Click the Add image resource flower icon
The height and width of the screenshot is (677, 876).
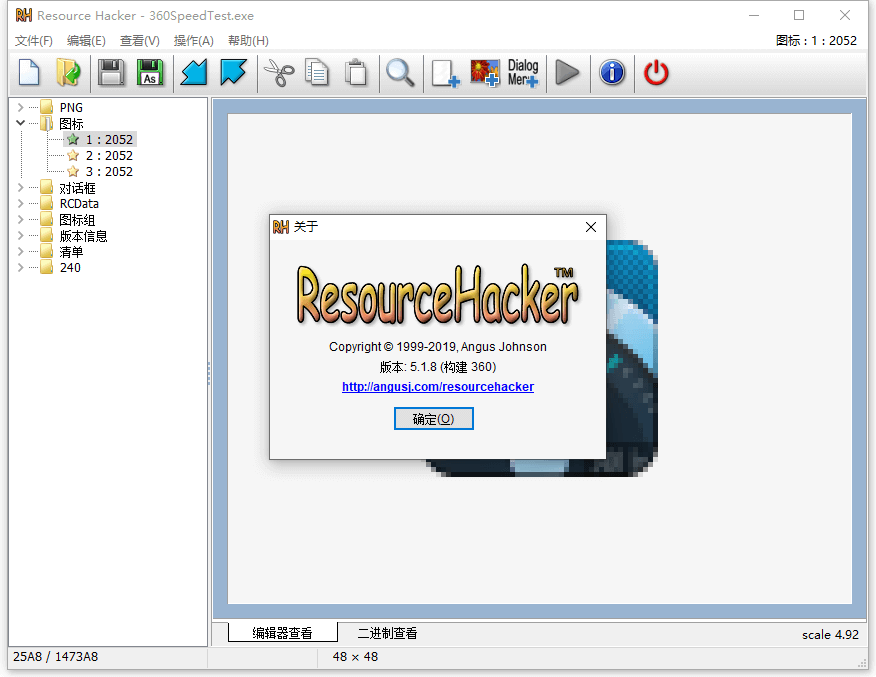[x=484, y=73]
